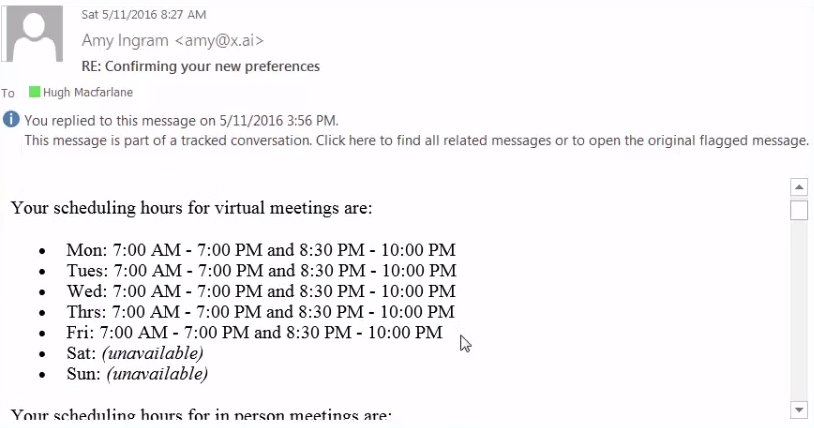Click the 'Sun: (unavailable)' line

point(136,374)
